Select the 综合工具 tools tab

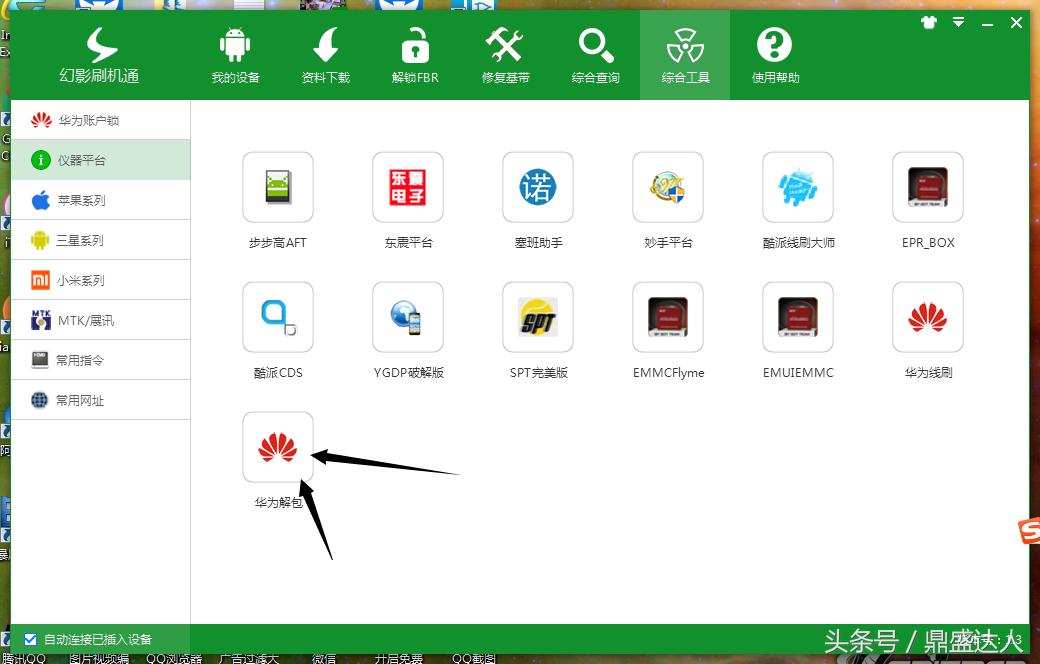(685, 56)
